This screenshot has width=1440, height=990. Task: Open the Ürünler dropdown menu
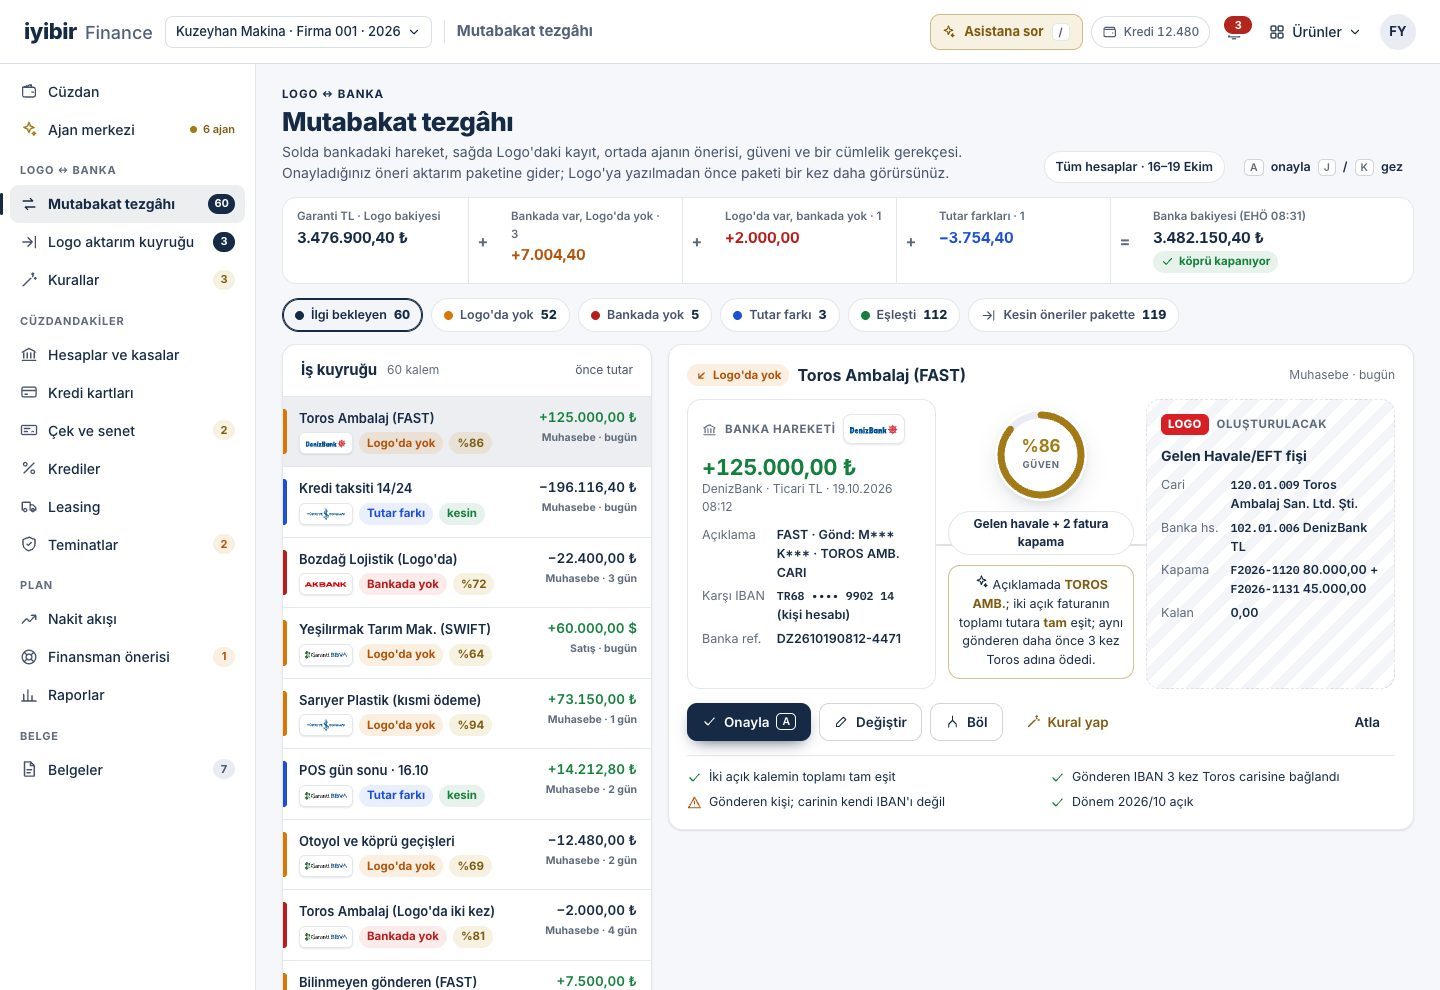point(1315,32)
